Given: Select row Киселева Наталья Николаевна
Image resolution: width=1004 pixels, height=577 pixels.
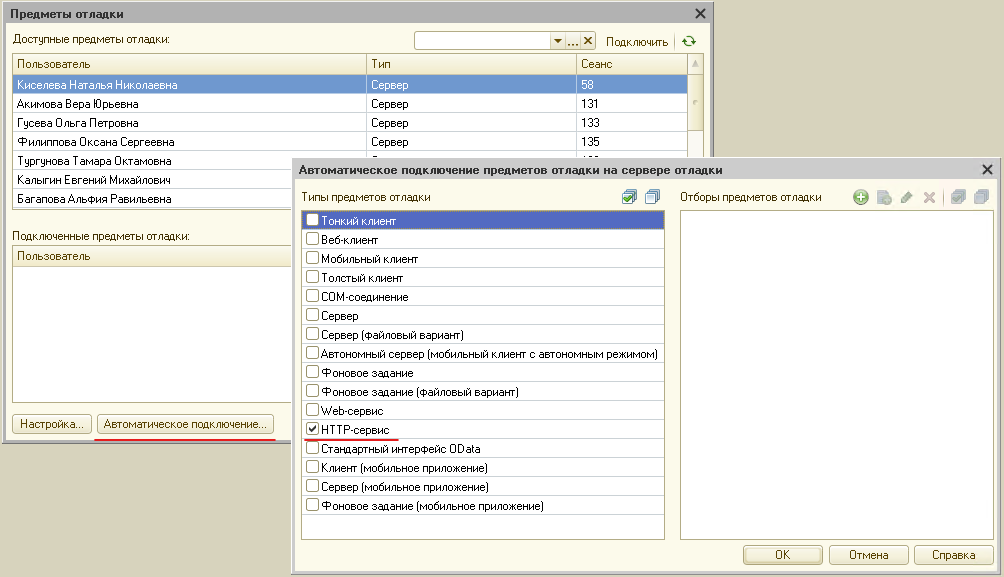Looking at the screenshot, I should coord(350,85).
